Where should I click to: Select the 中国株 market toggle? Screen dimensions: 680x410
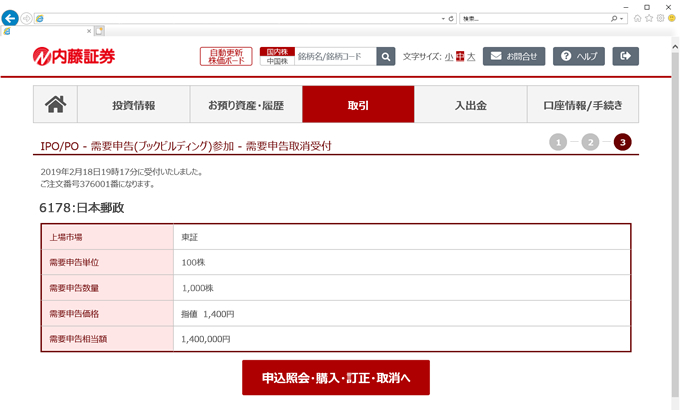pyautogui.click(x=277, y=61)
